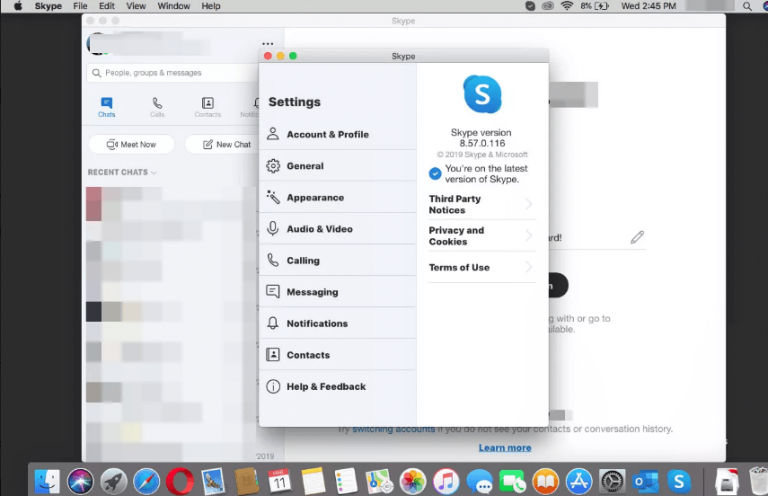Click the pencil edit icon in main window
The width and height of the screenshot is (768, 496).
pos(637,237)
